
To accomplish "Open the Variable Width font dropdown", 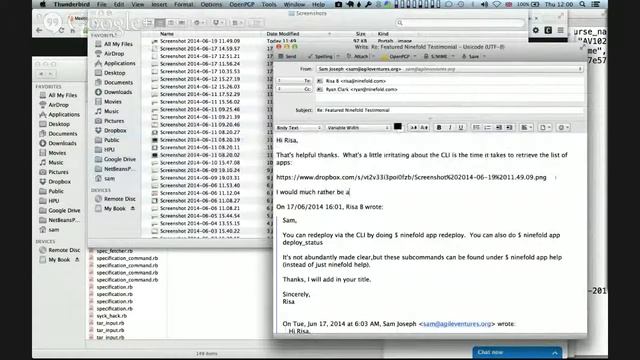I will 358,128.
